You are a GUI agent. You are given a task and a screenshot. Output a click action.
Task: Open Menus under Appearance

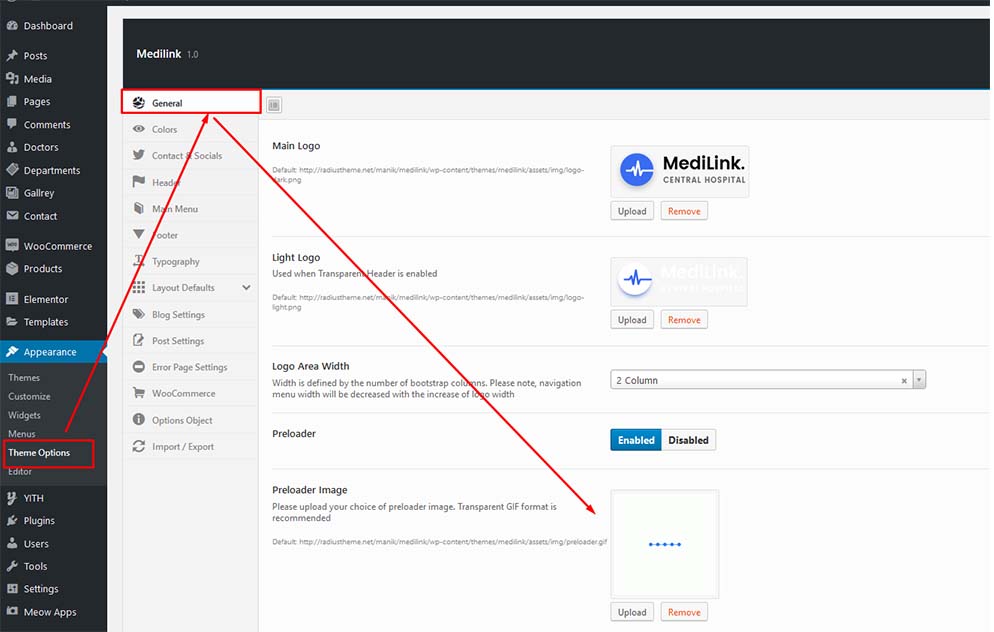point(22,434)
